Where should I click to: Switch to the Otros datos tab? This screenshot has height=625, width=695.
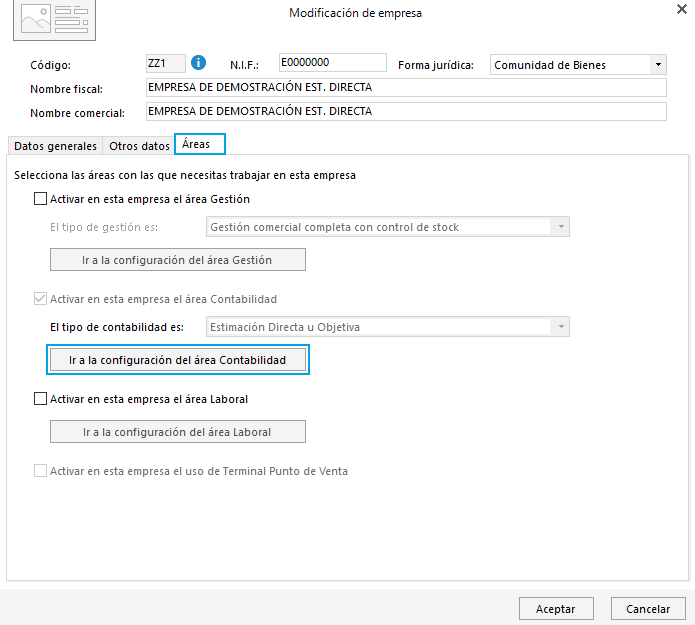(x=139, y=146)
